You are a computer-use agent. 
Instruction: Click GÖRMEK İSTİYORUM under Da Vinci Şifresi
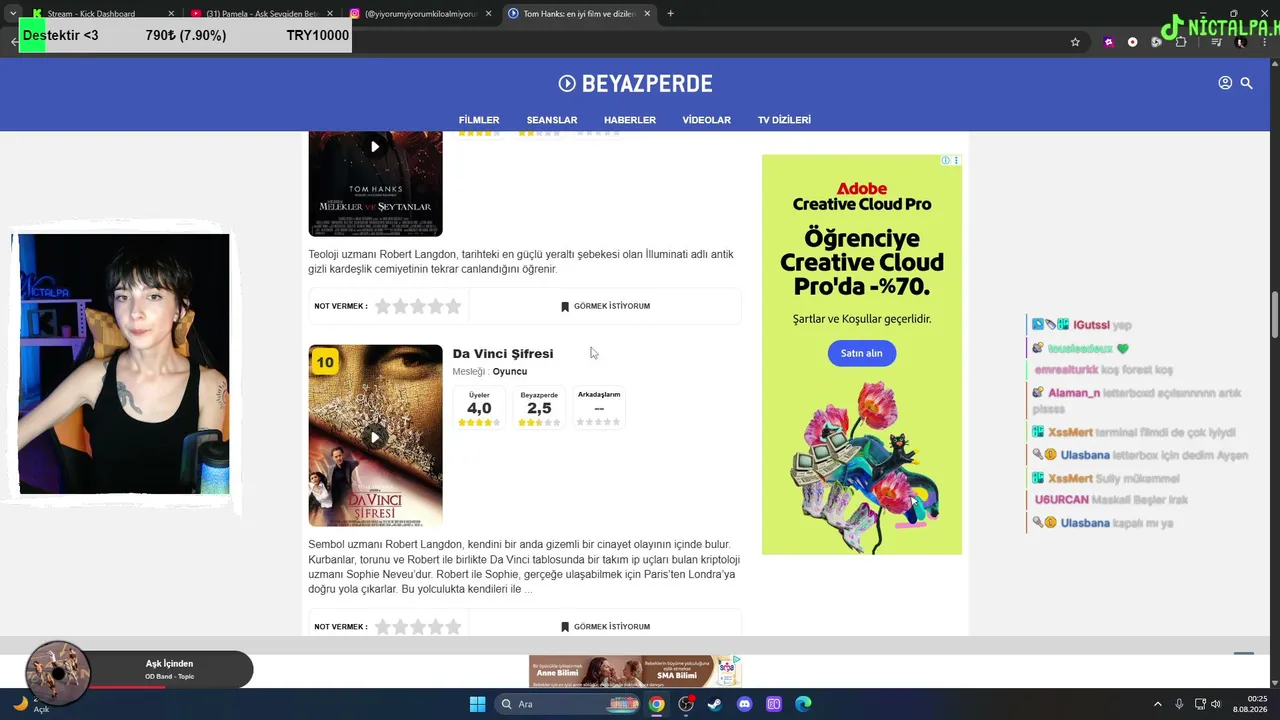coord(605,627)
